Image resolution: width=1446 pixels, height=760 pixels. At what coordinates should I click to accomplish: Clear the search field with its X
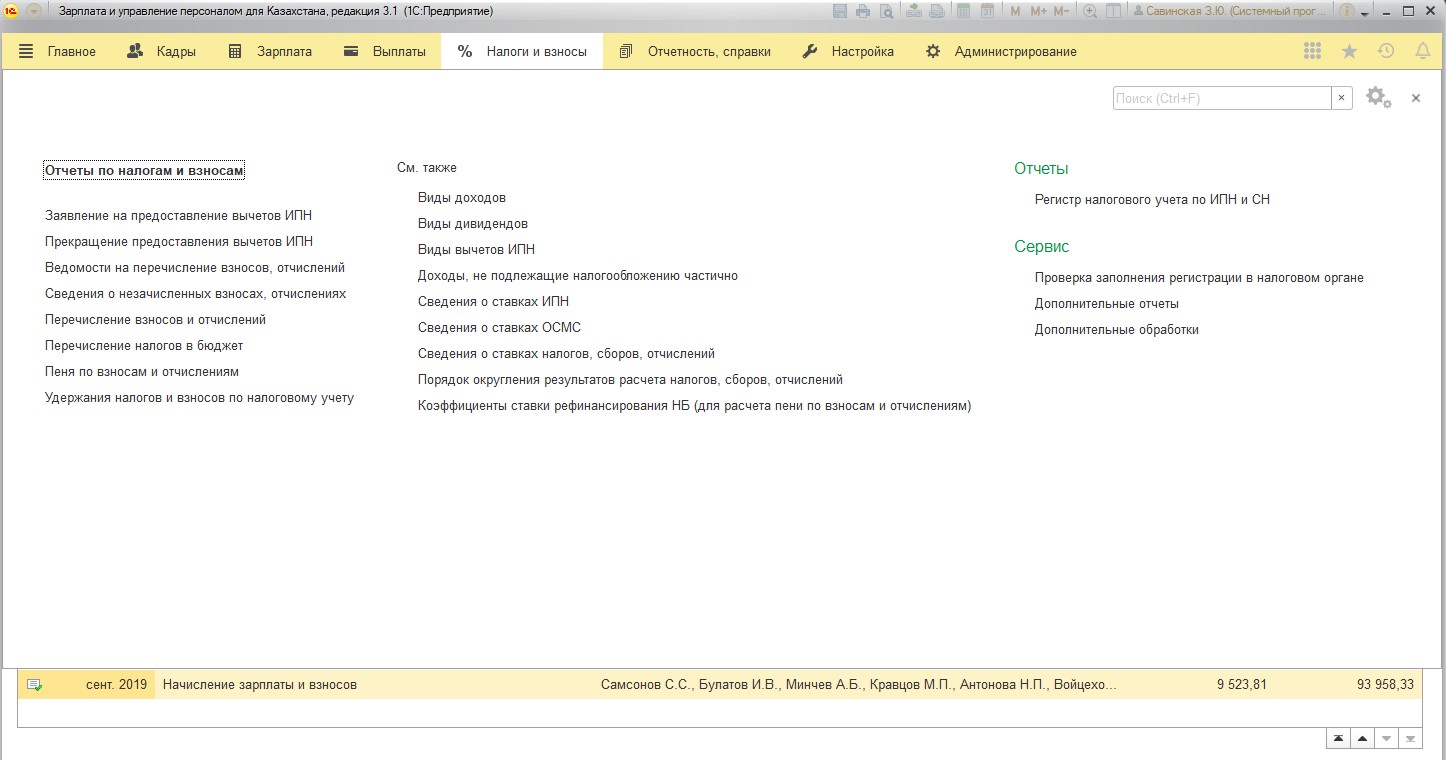point(1341,98)
